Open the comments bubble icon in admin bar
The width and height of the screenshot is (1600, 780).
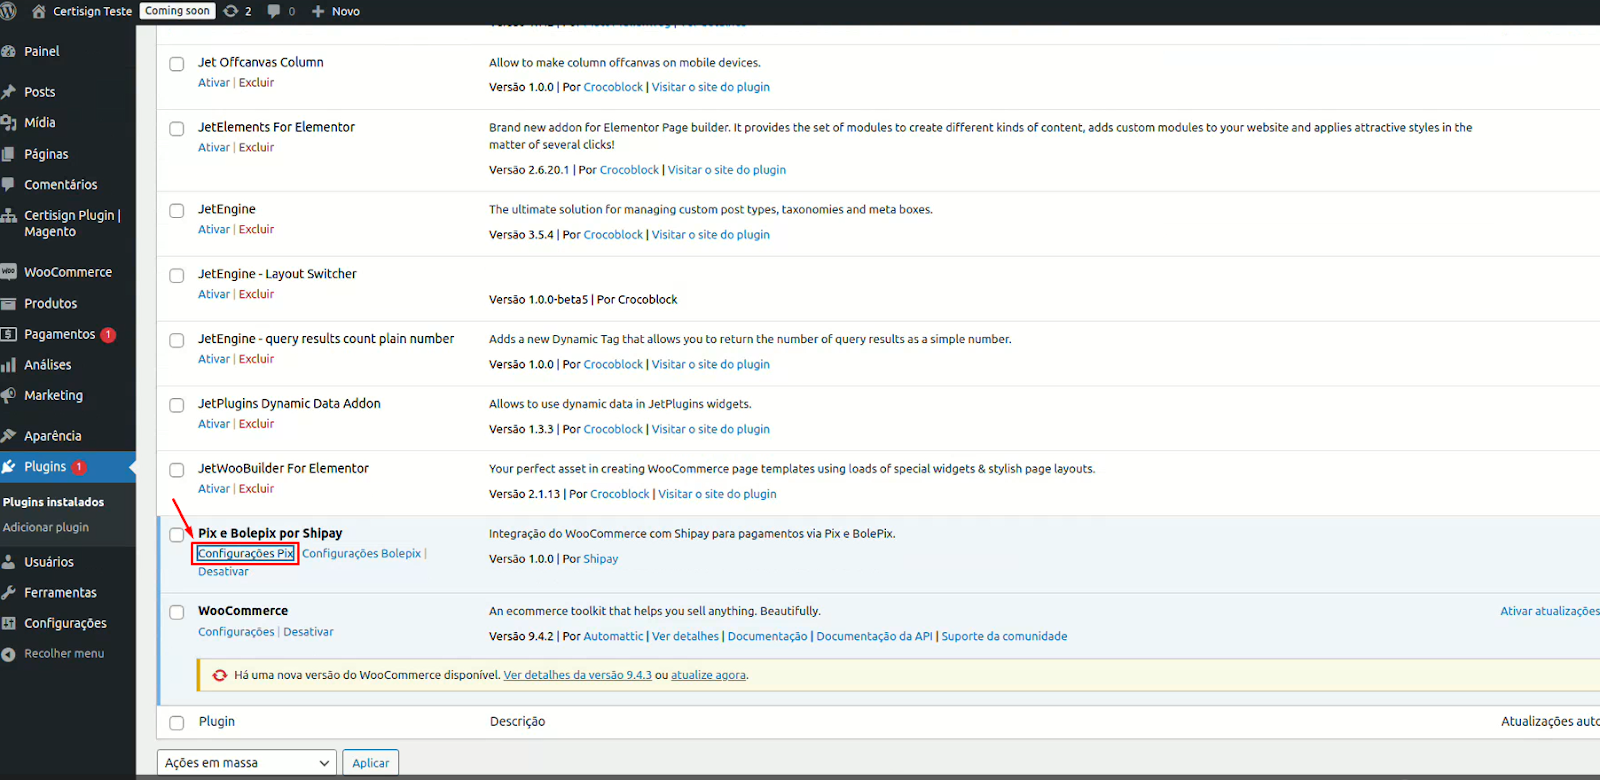(x=274, y=11)
